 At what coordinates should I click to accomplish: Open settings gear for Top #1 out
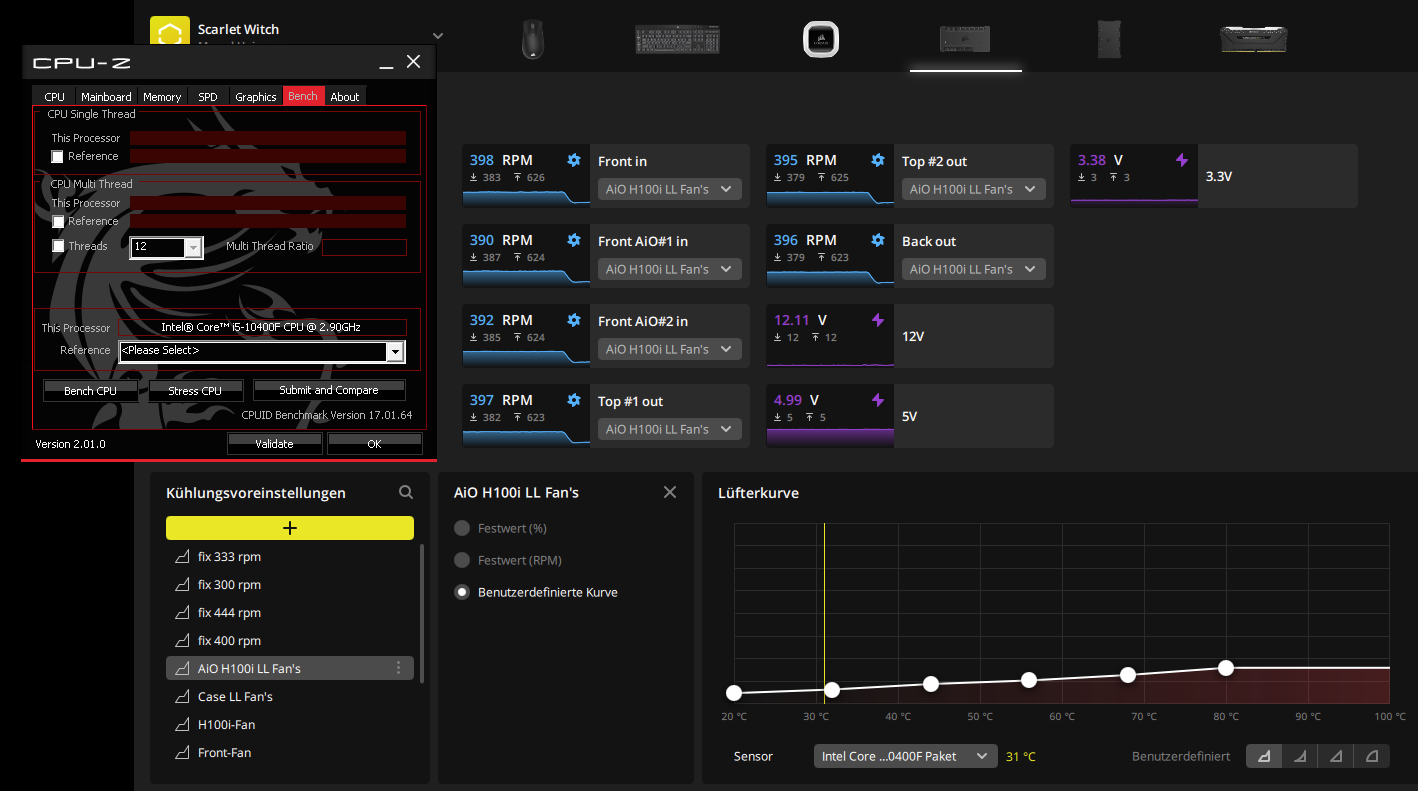point(574,400)
